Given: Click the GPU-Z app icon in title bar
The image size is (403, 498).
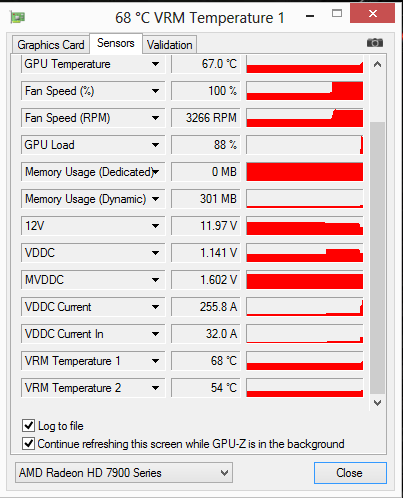Looking at the screenshot, I should [18, 17].
